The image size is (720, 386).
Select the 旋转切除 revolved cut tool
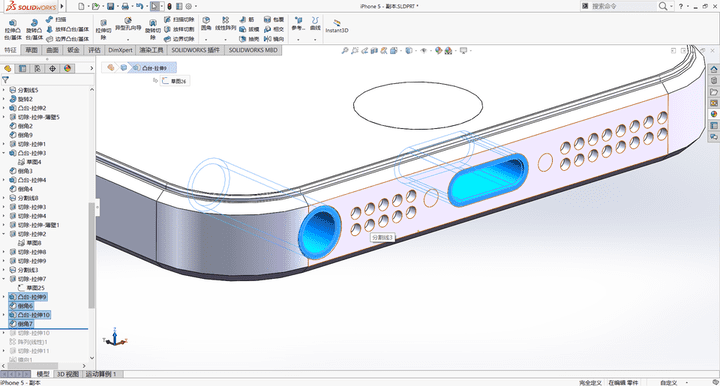[x=153, y=30]
